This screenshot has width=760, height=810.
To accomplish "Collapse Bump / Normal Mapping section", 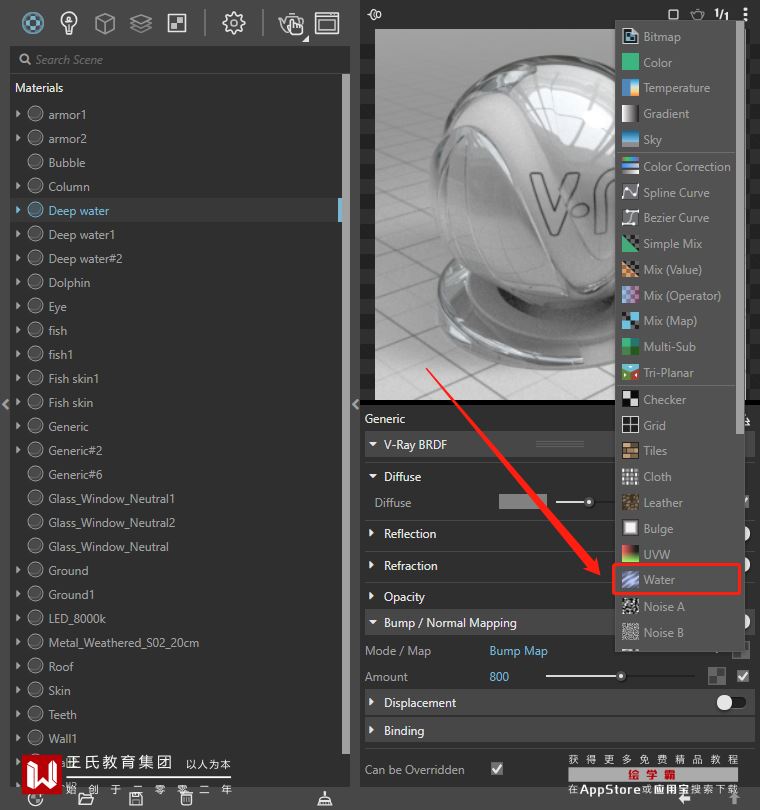I will [373, 622].
